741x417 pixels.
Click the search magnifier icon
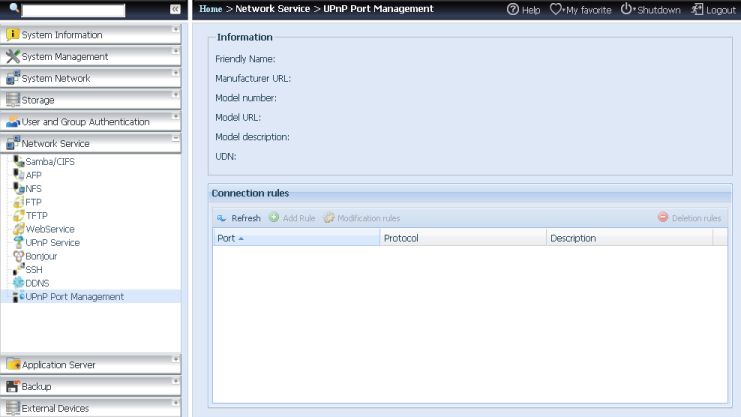coord(14,8)
